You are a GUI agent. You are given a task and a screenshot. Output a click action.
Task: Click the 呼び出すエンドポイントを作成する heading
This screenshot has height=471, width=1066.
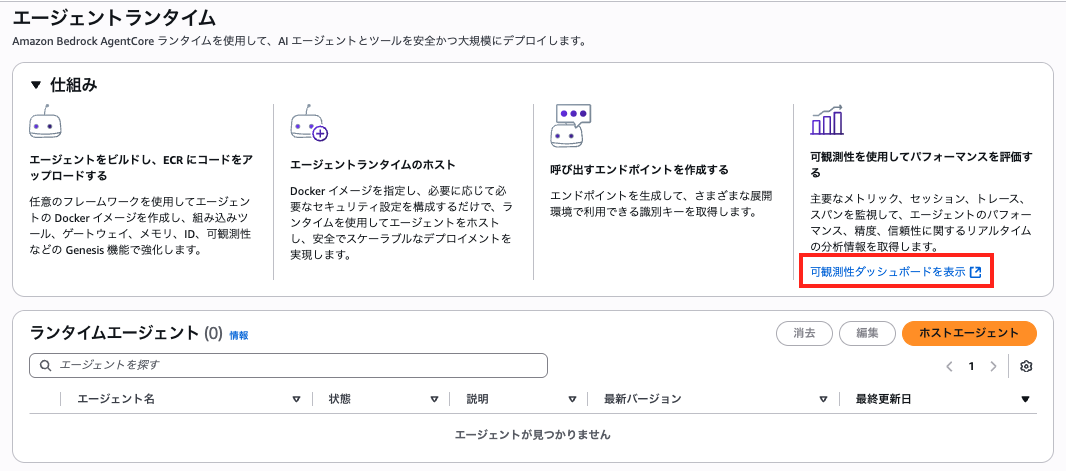pos(639,169)
